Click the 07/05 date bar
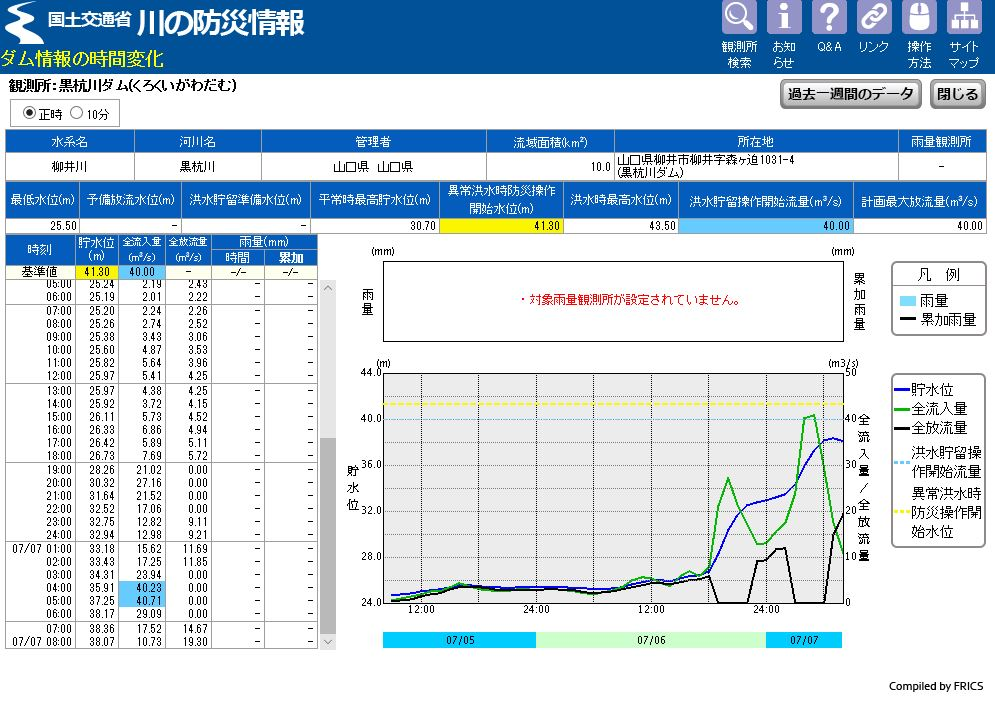 459,640
